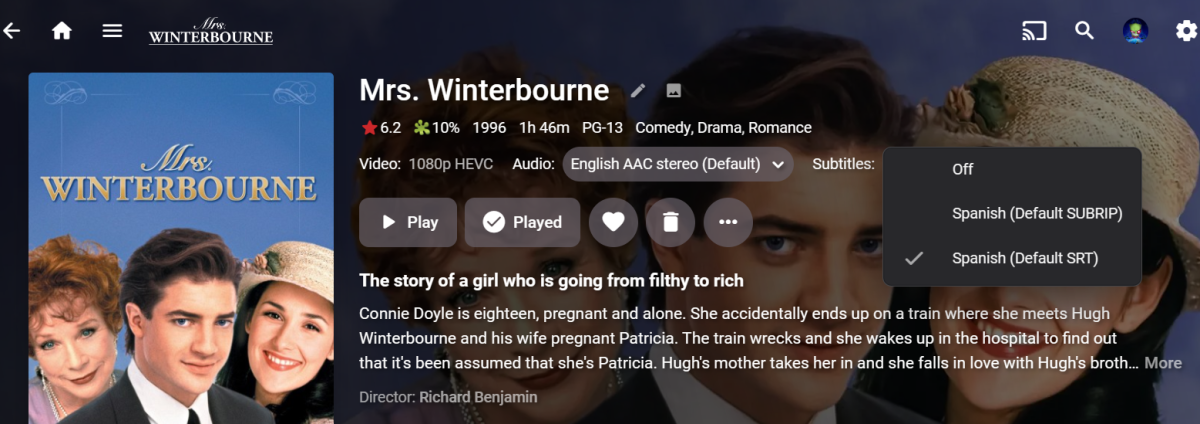Open the hamburger navigation menu
Screen dimensions: 1200x424
coord(112,30)
